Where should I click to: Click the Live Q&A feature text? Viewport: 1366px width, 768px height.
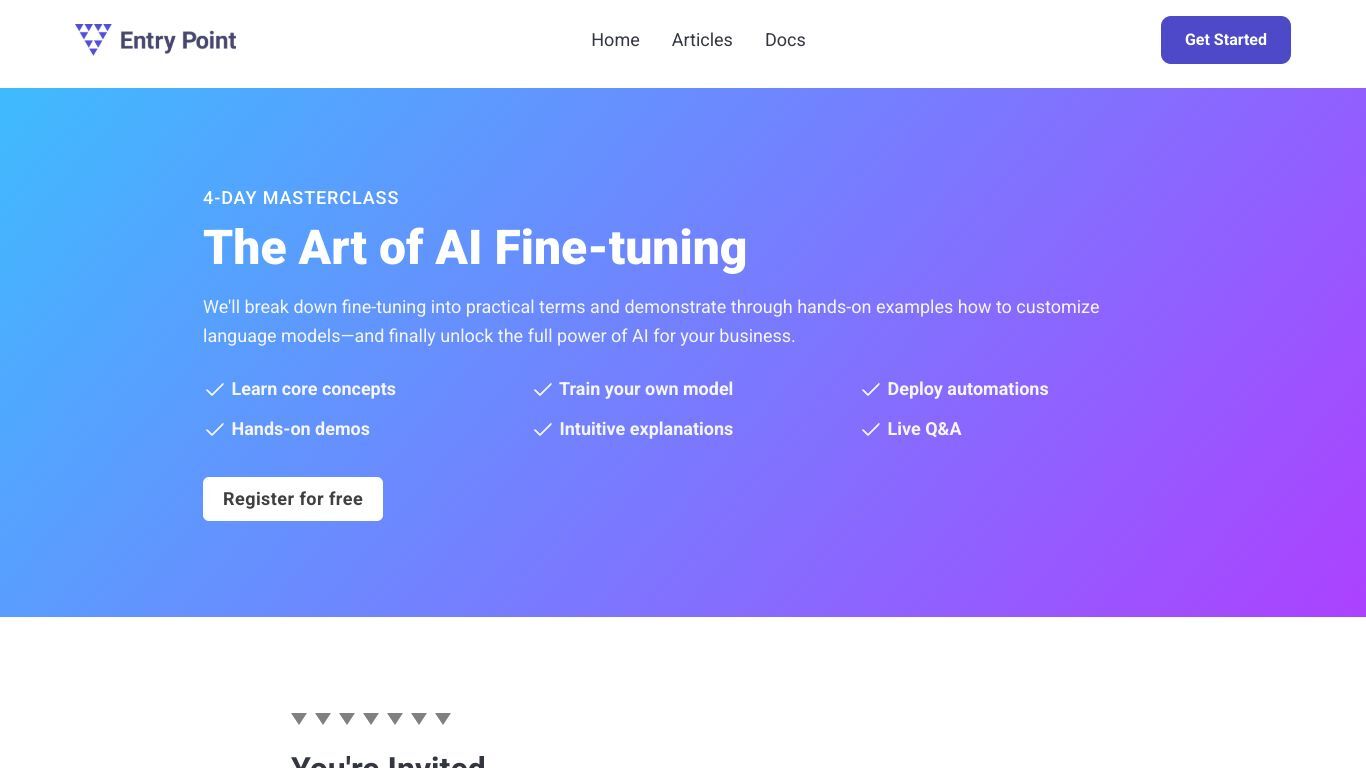coord(924,429)
